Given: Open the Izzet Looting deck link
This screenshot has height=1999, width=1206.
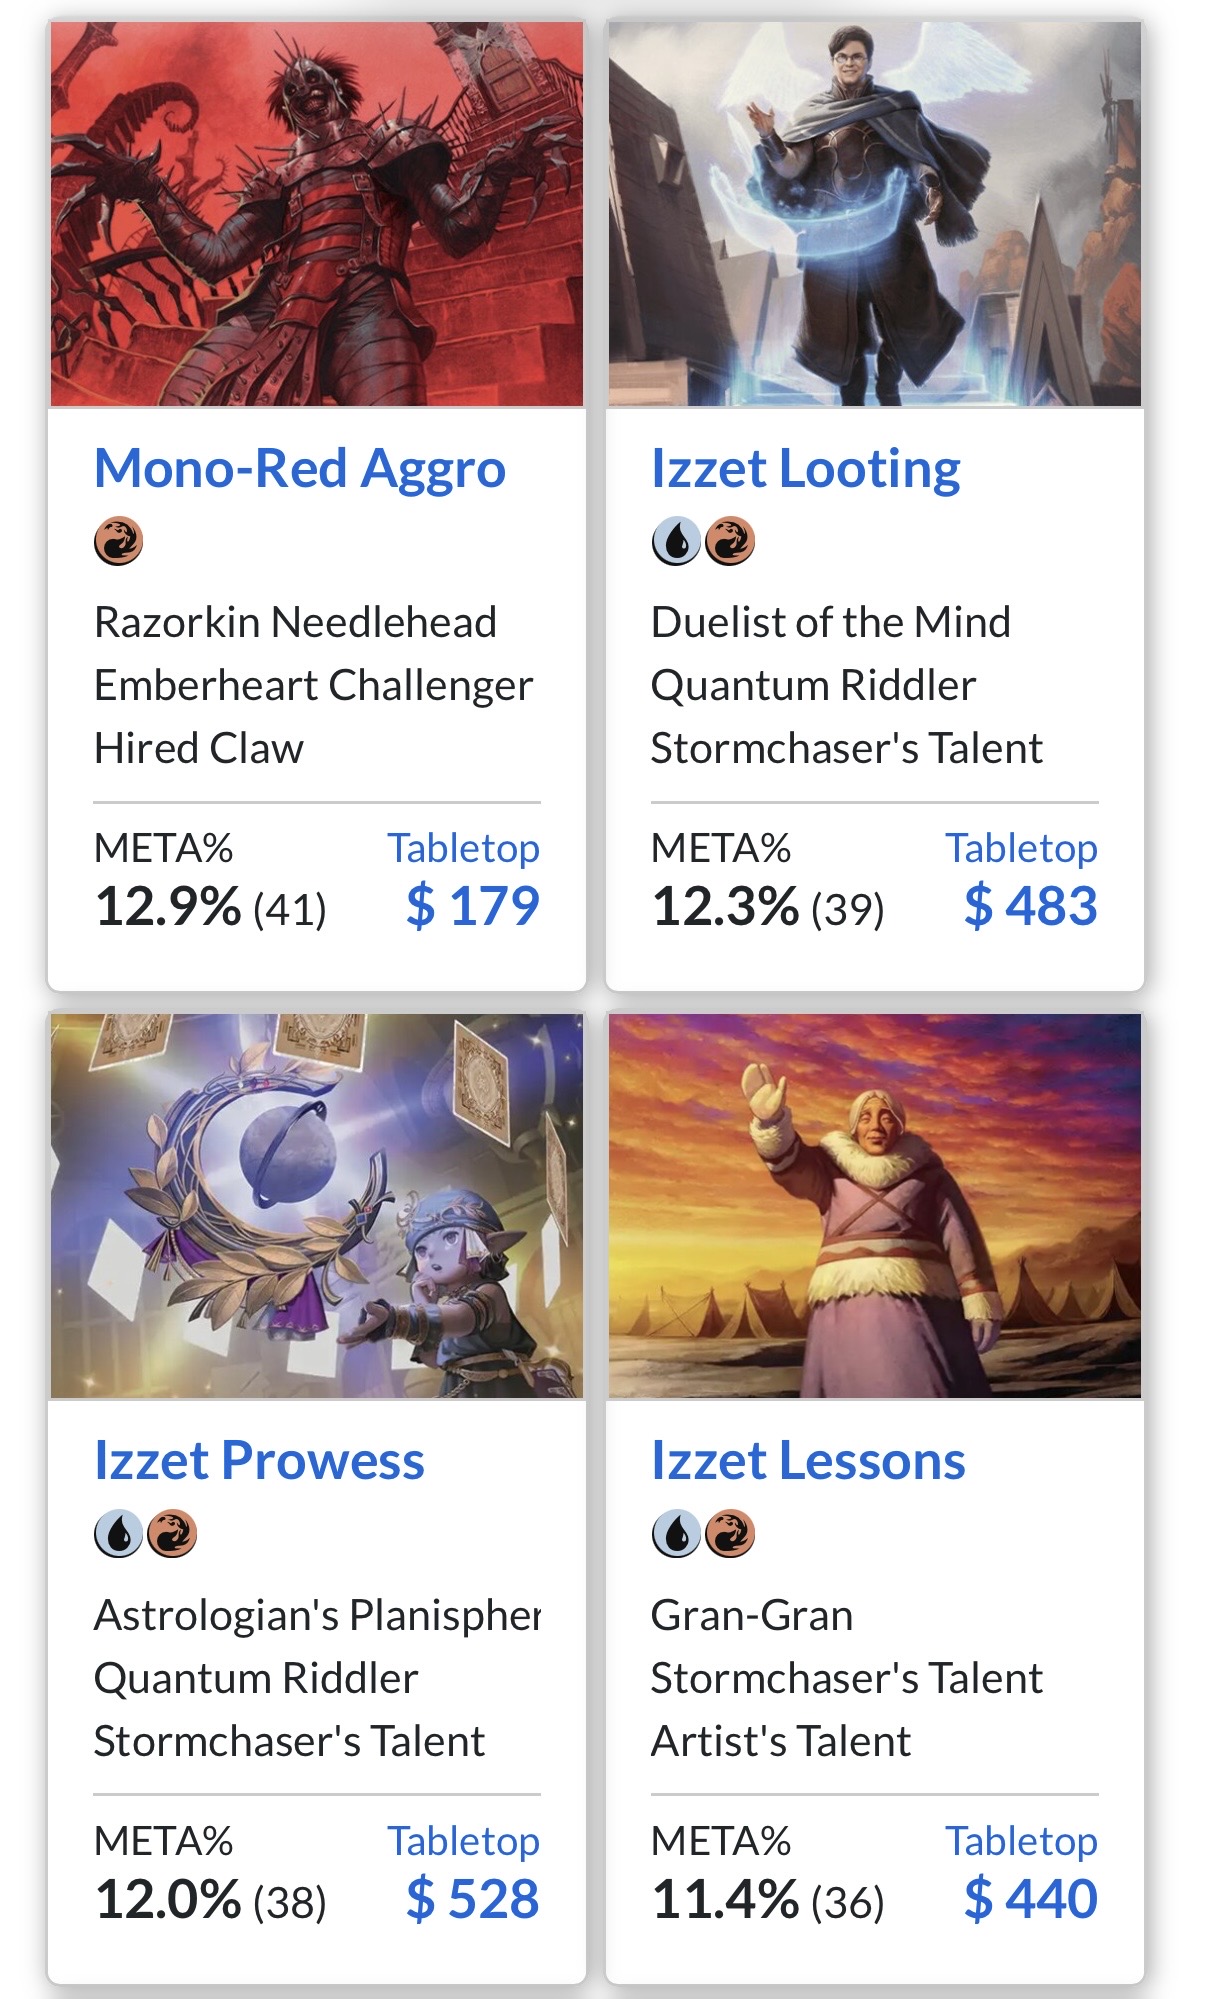Looking at the screenshot, I should 805,469.
